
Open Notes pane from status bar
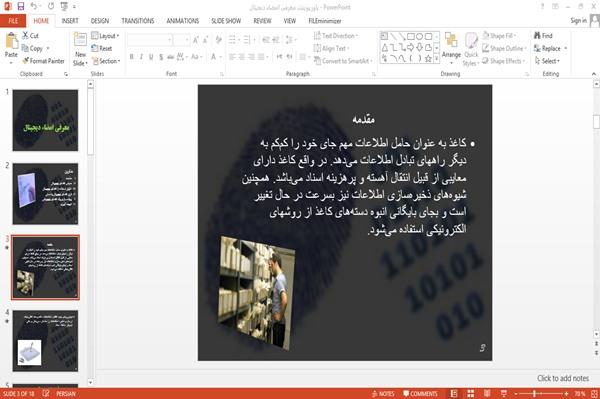coord(383,394)
